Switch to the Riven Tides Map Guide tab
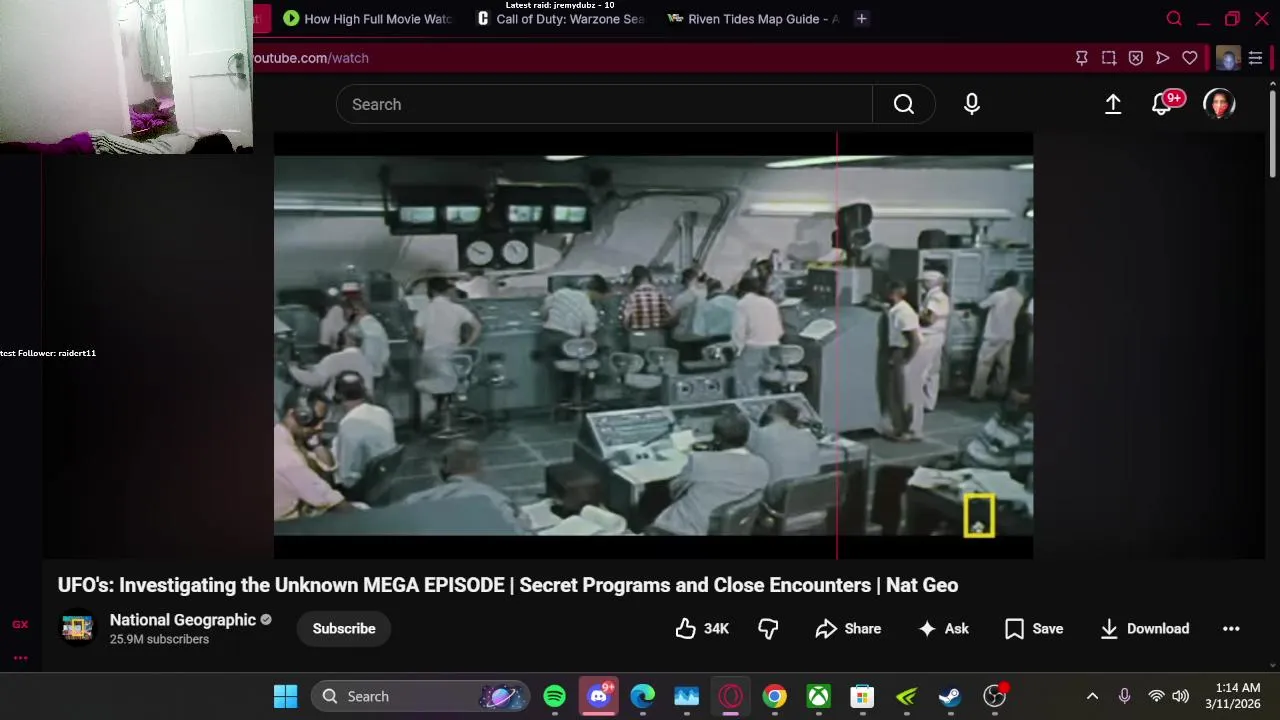 753,18
